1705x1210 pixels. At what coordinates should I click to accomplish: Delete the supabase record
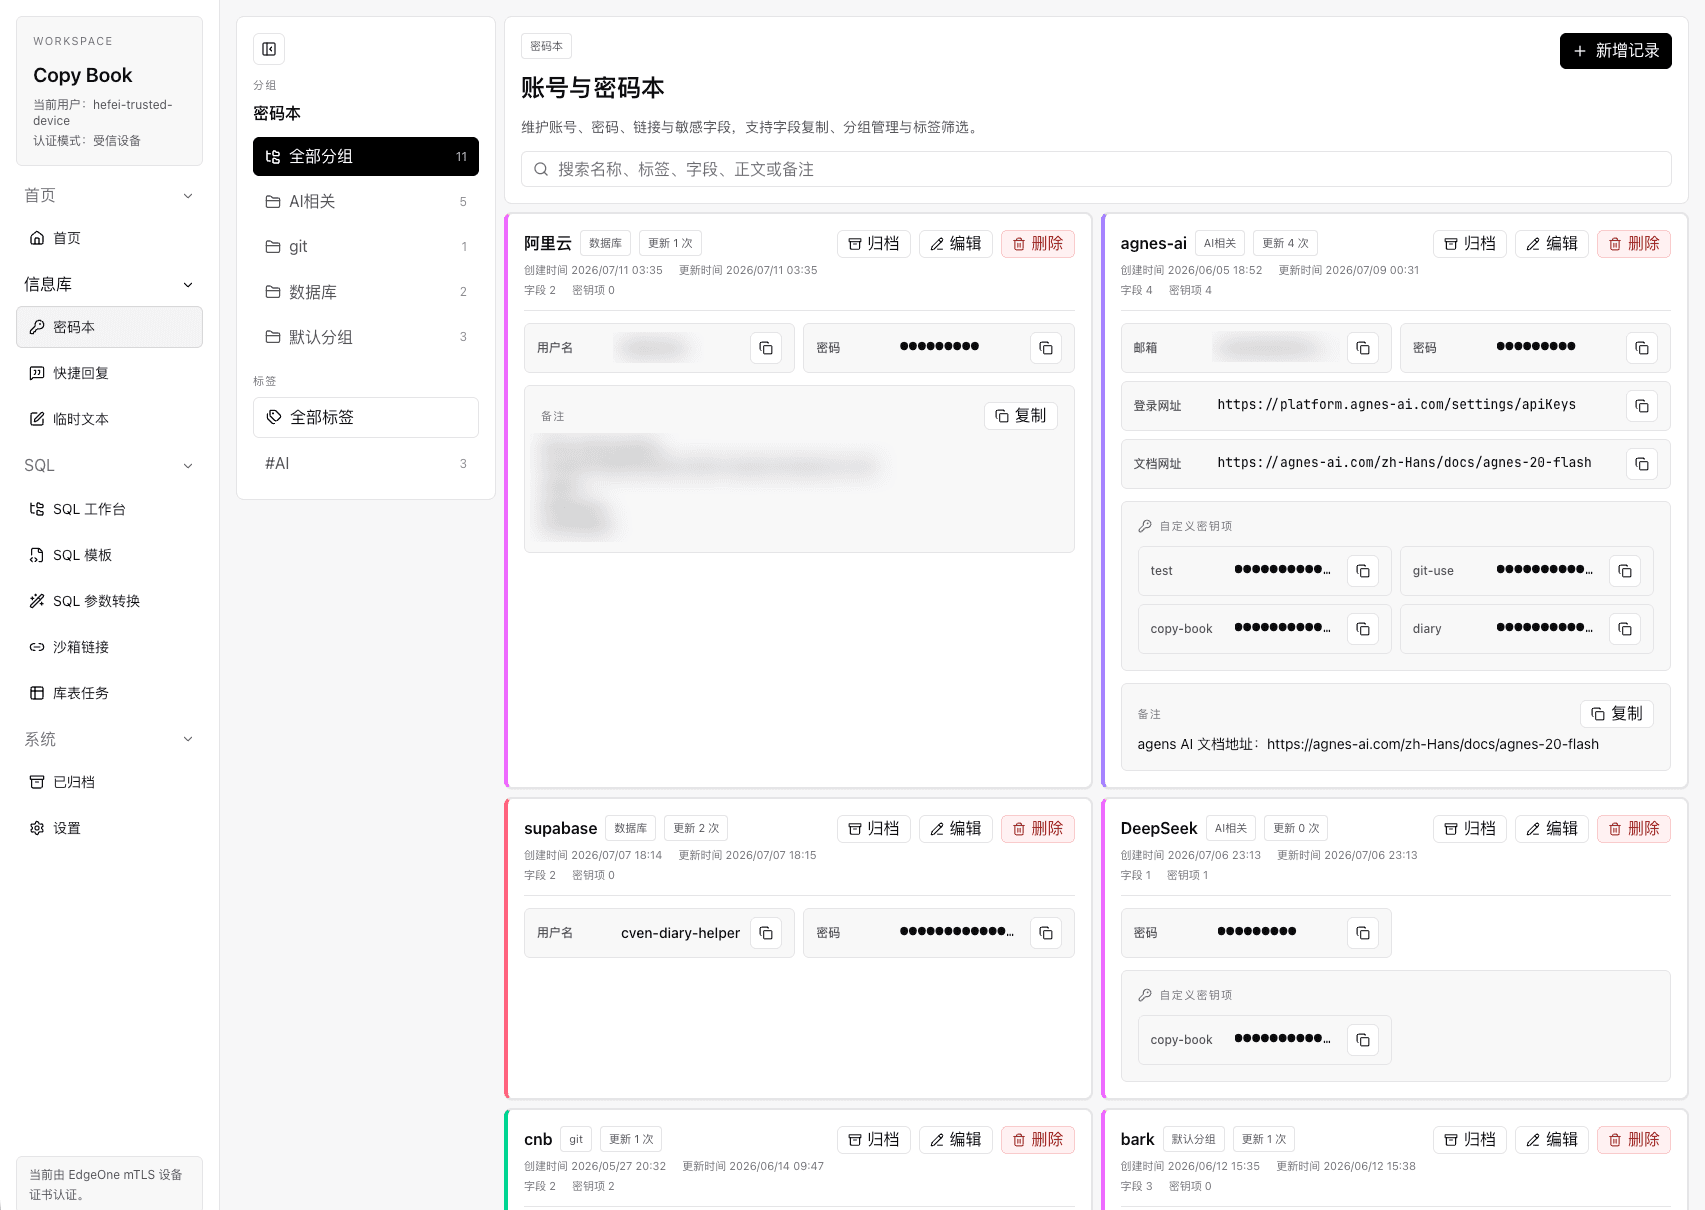pyautogui.click(x=1038, y=829)
